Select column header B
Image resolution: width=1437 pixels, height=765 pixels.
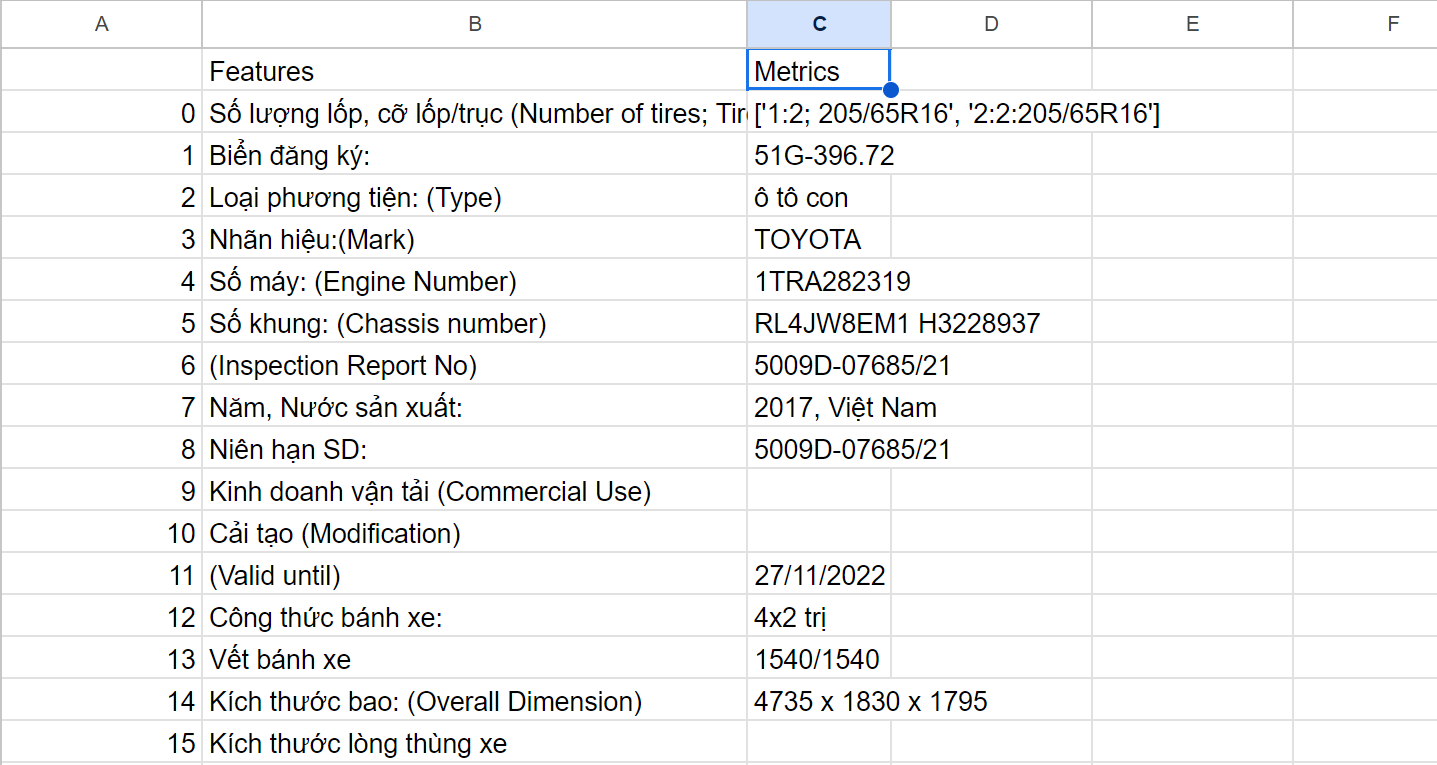[473, 24]
